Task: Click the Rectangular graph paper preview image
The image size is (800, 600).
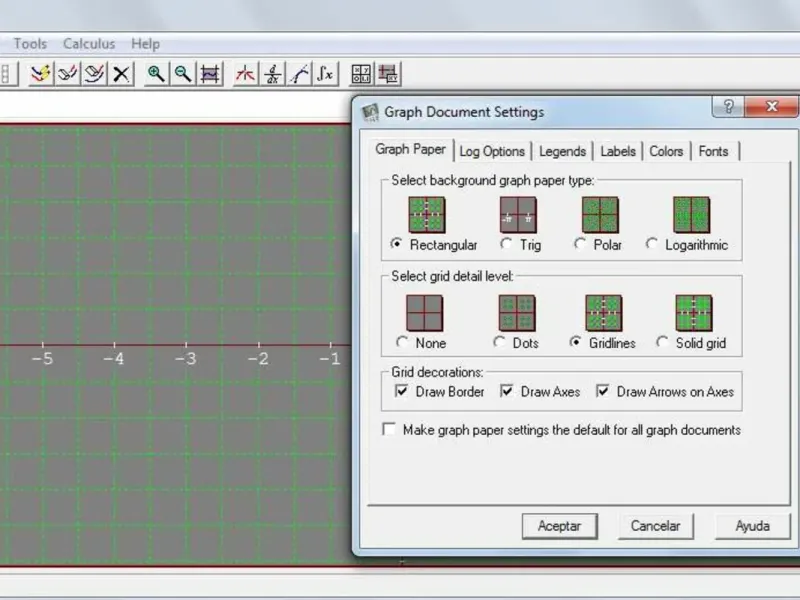Action: pyautogui.click(x=427, y=215)
